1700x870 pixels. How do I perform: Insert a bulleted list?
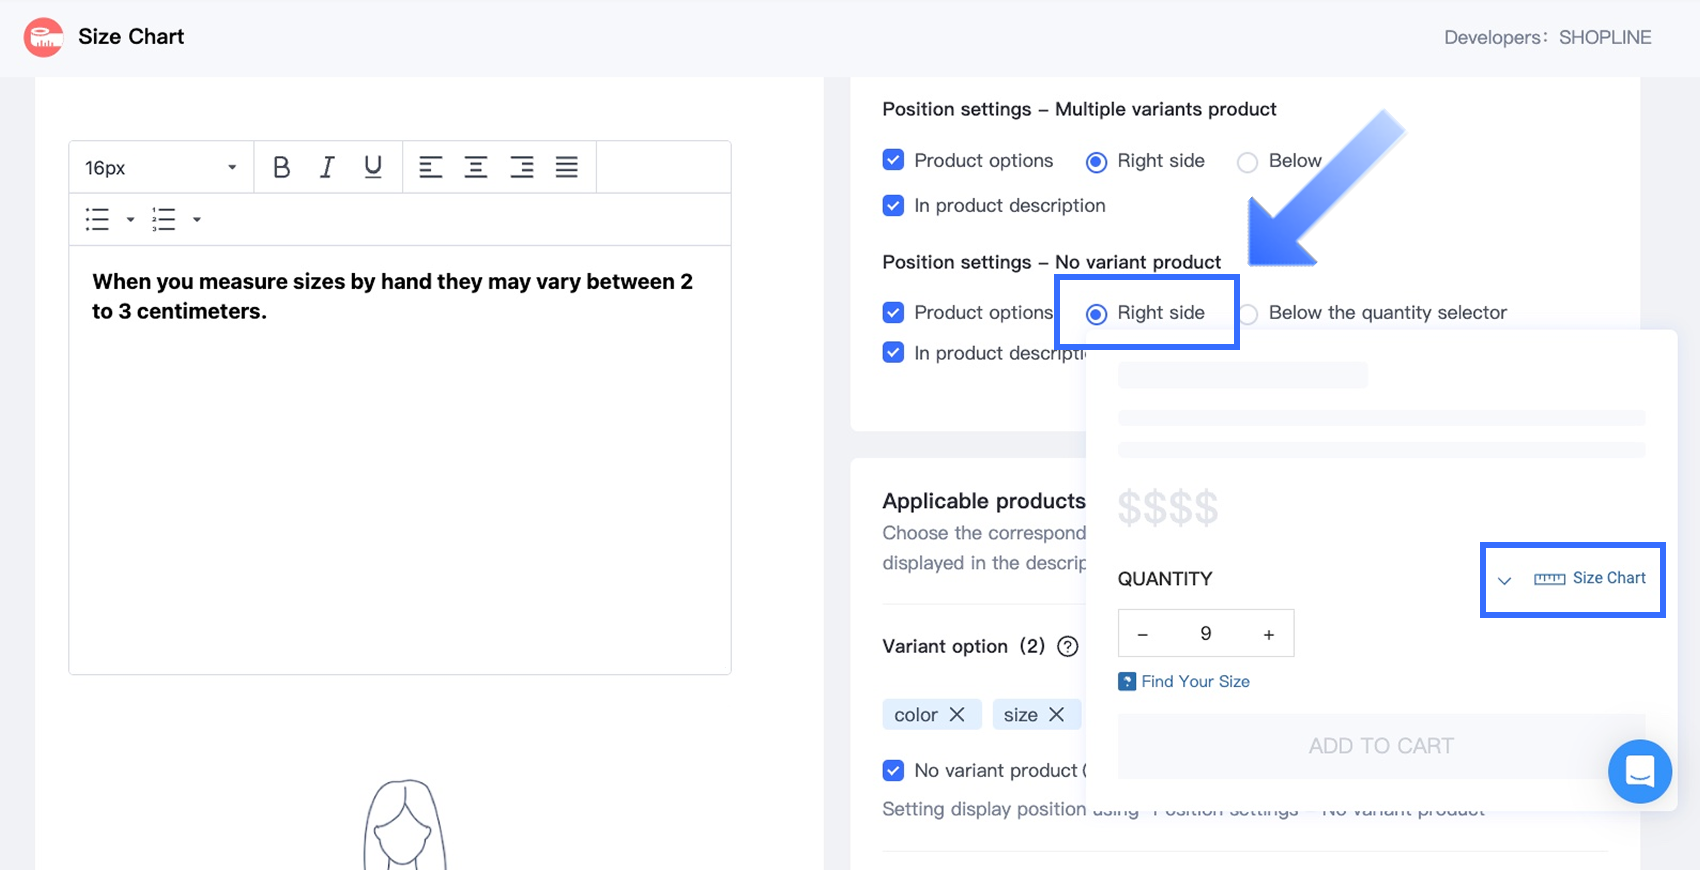(x=97, y=219)
